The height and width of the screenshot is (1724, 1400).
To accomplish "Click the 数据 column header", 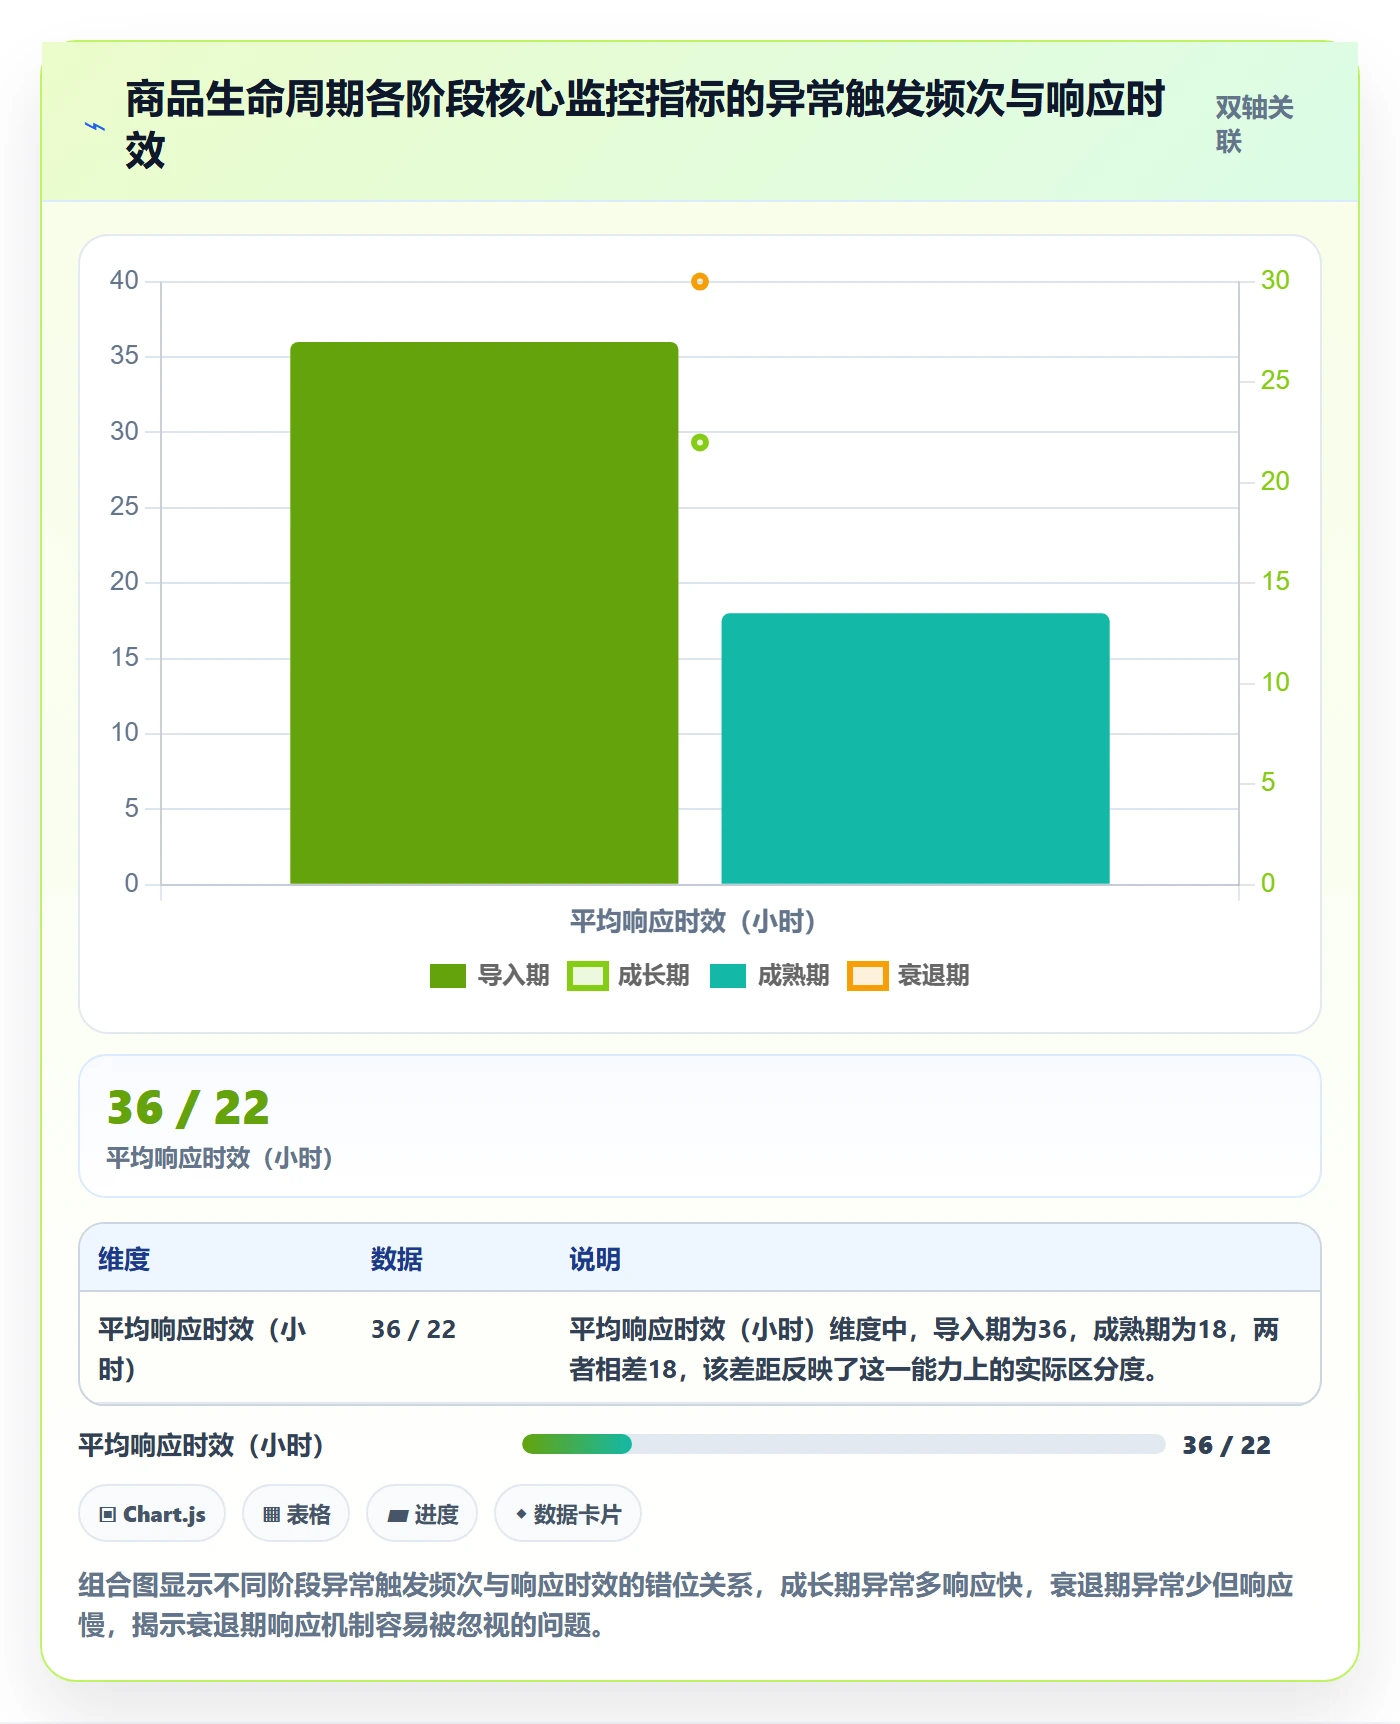I will (x=397, y=1259).
